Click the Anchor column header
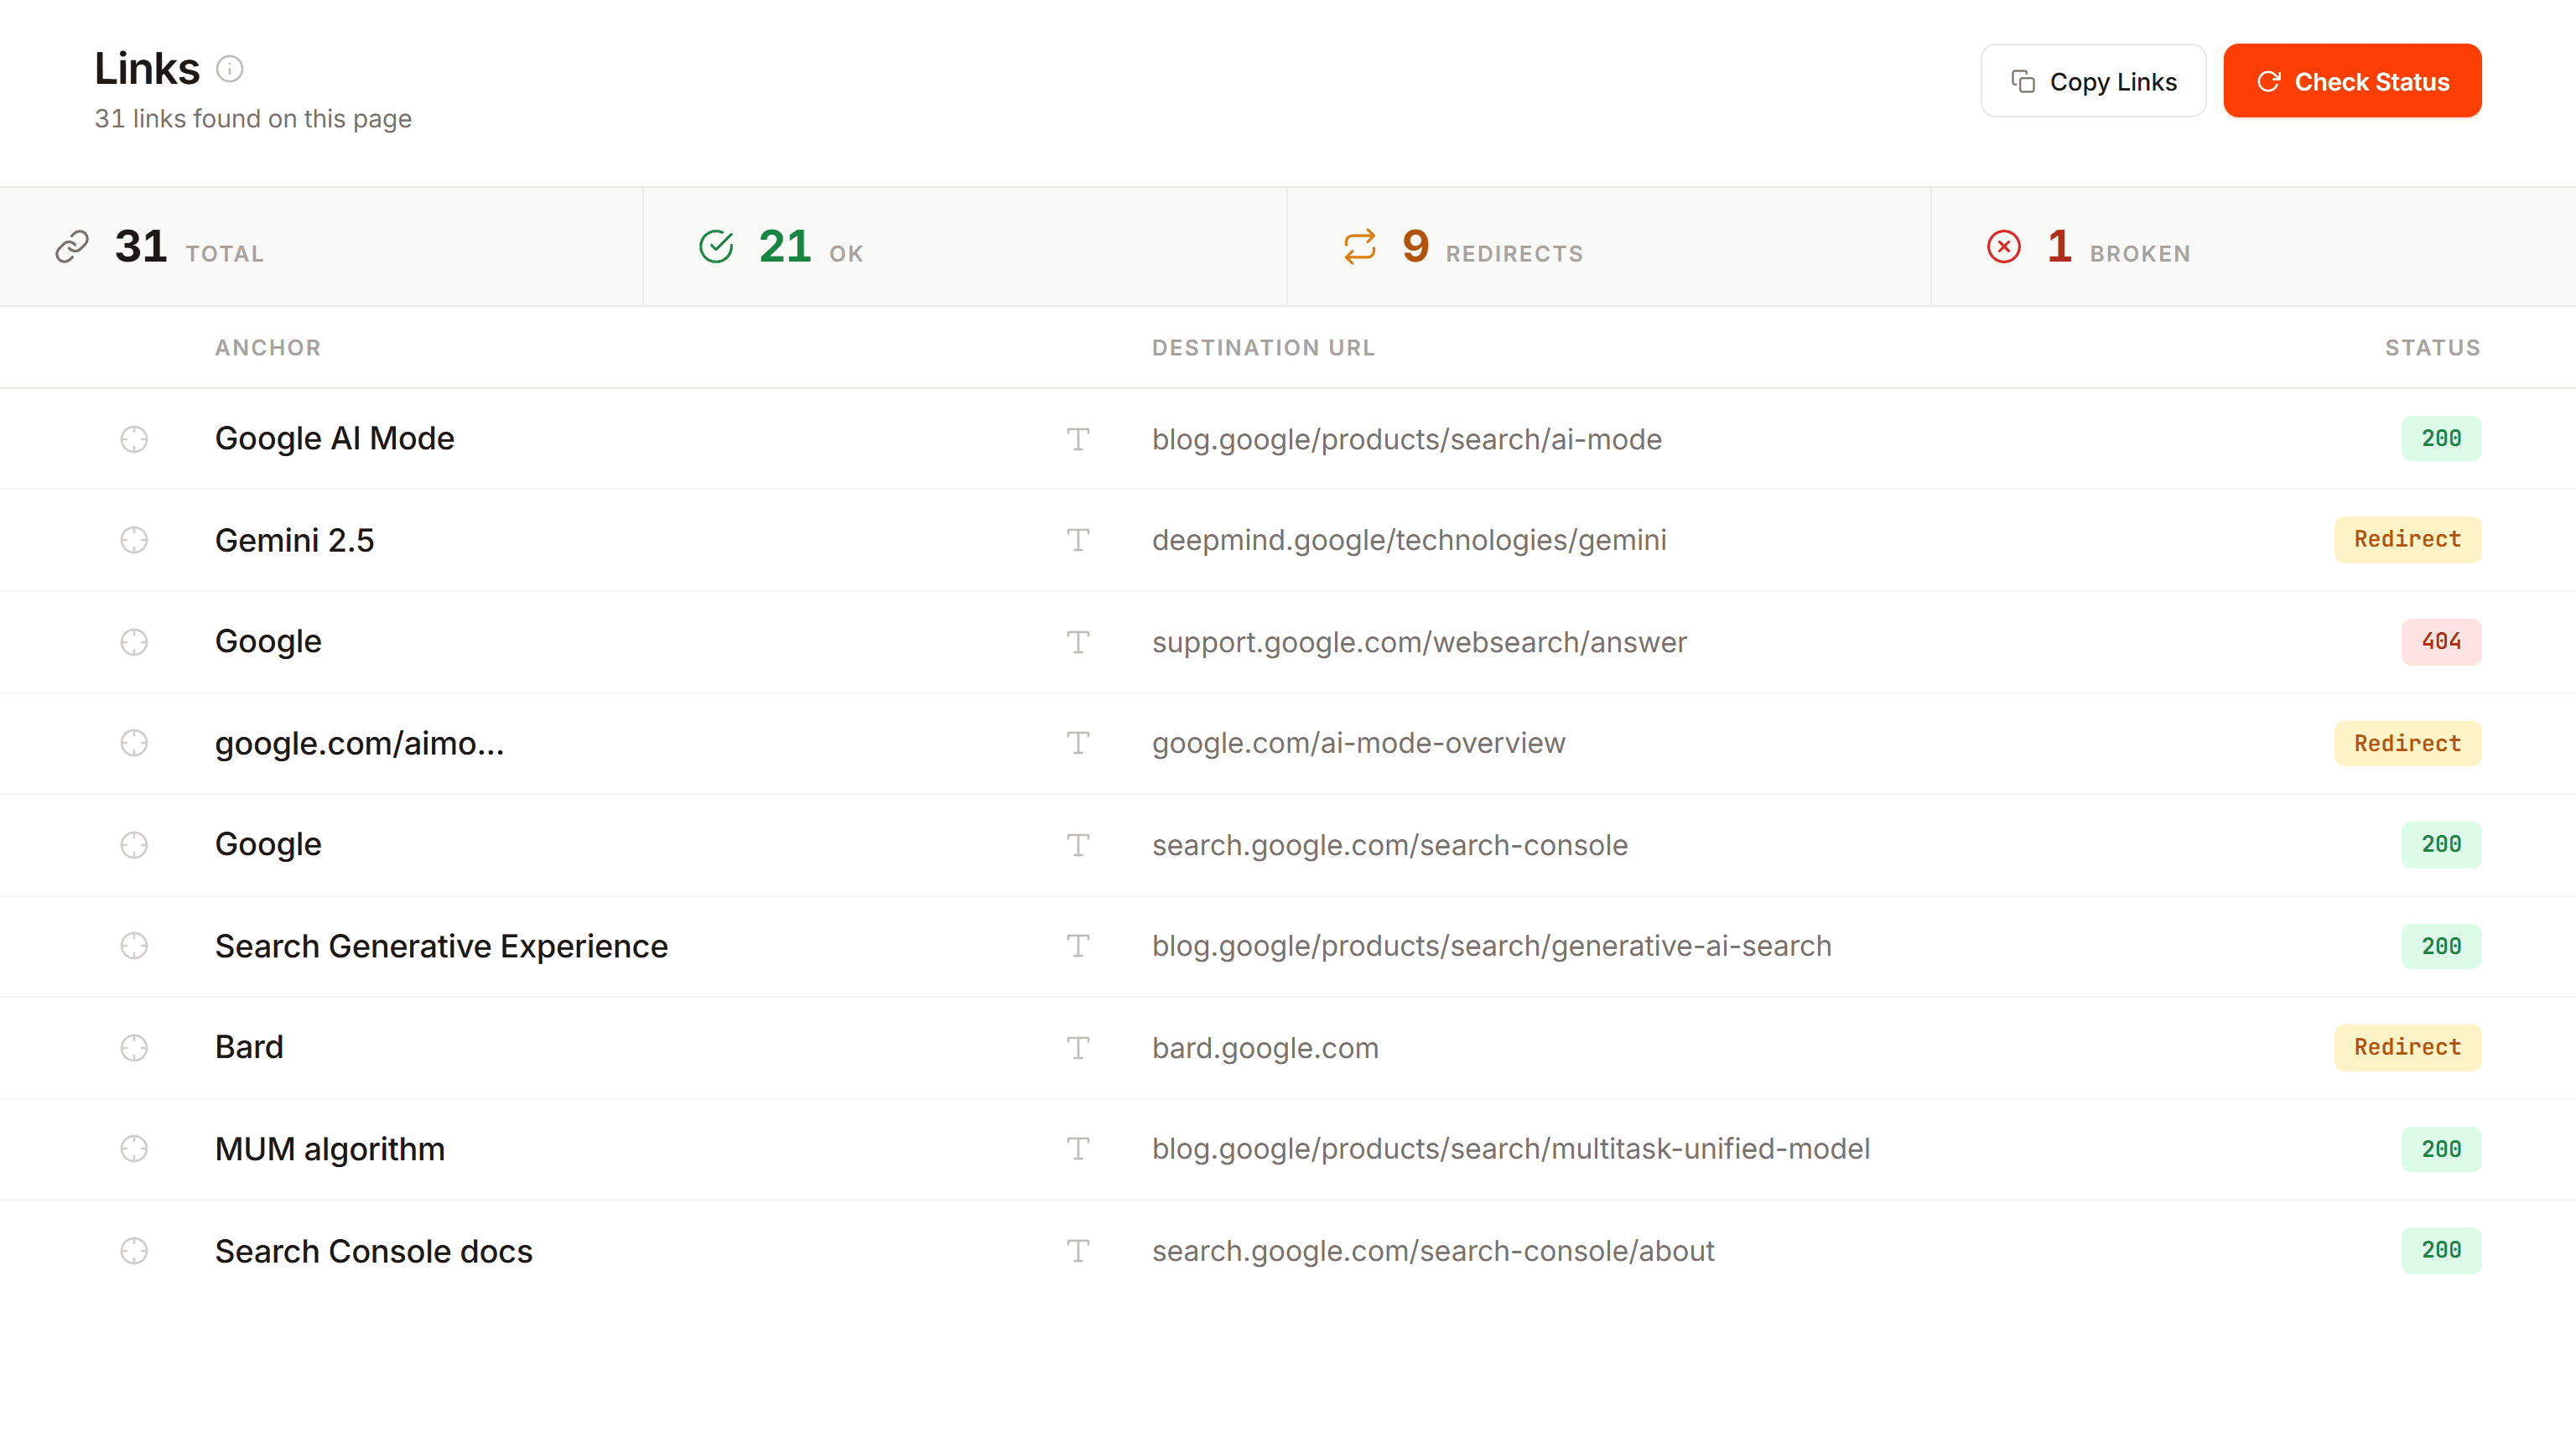This screenshot has height=1442, width=2576. [268, 348]
